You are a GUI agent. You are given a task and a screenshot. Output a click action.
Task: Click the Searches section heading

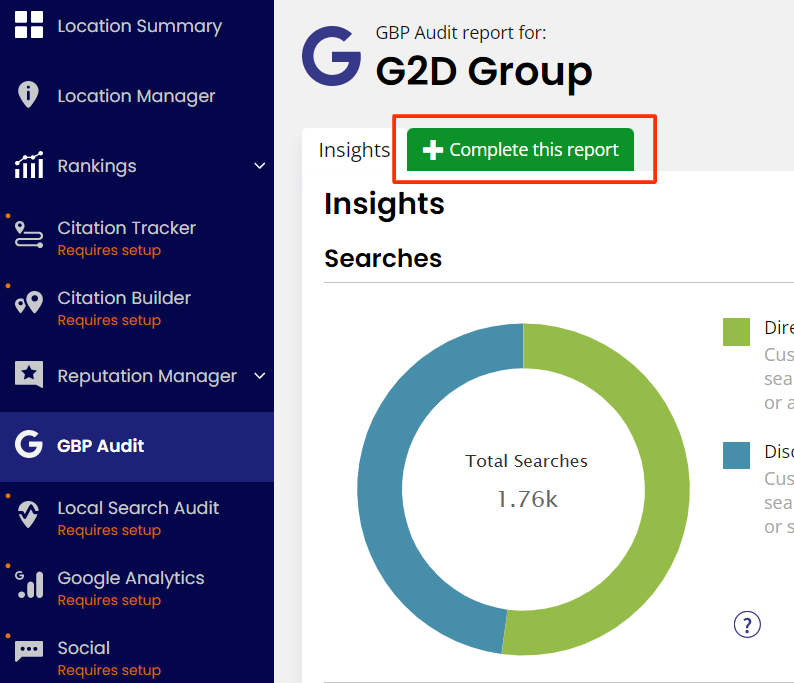(383, 258)
